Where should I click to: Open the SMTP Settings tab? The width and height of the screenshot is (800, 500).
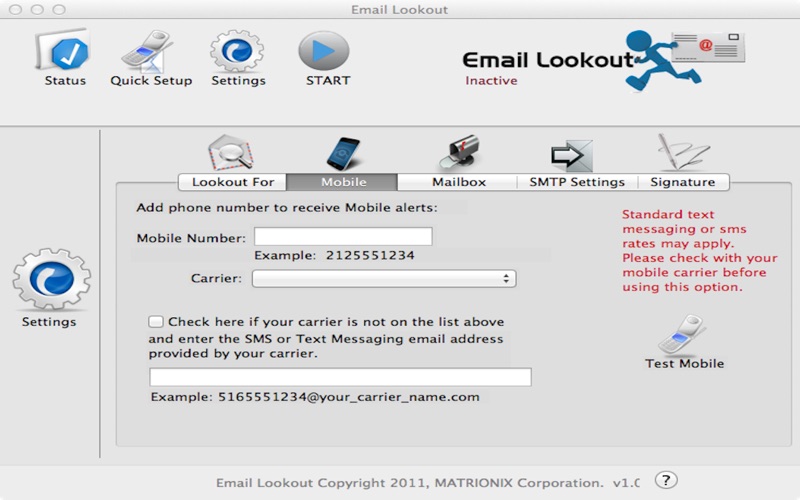point(577,182)
